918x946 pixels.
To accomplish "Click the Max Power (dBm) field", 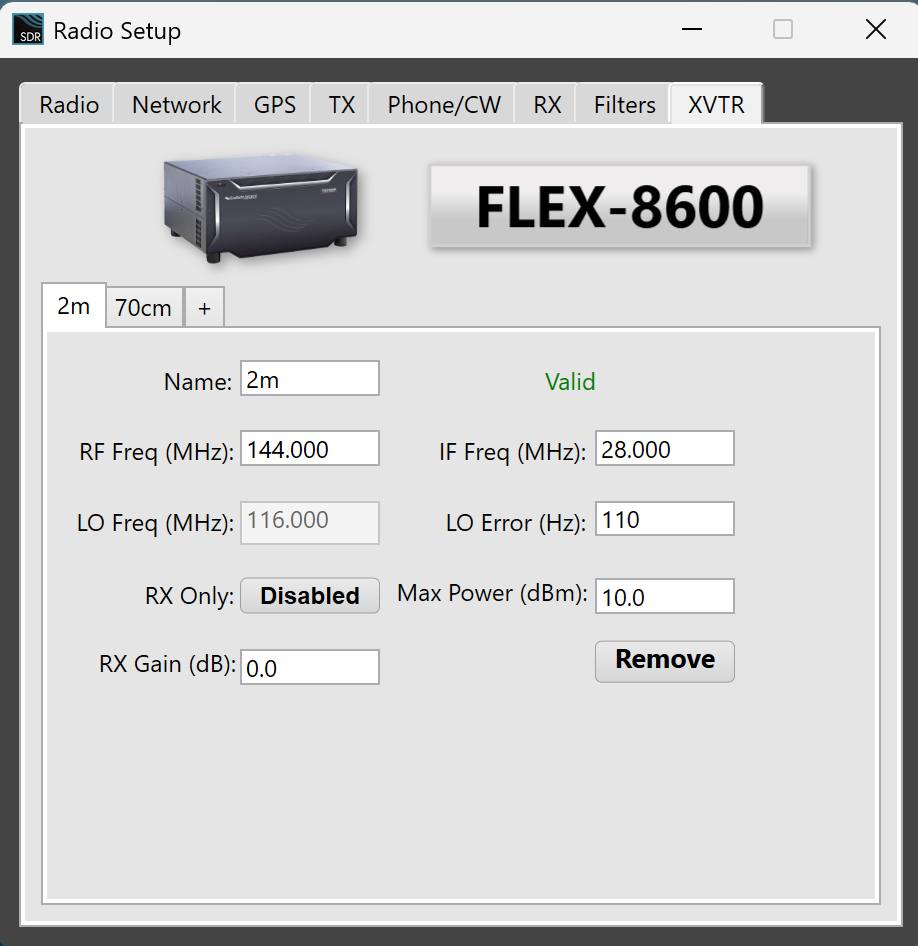I will click(x=665, y=596).
